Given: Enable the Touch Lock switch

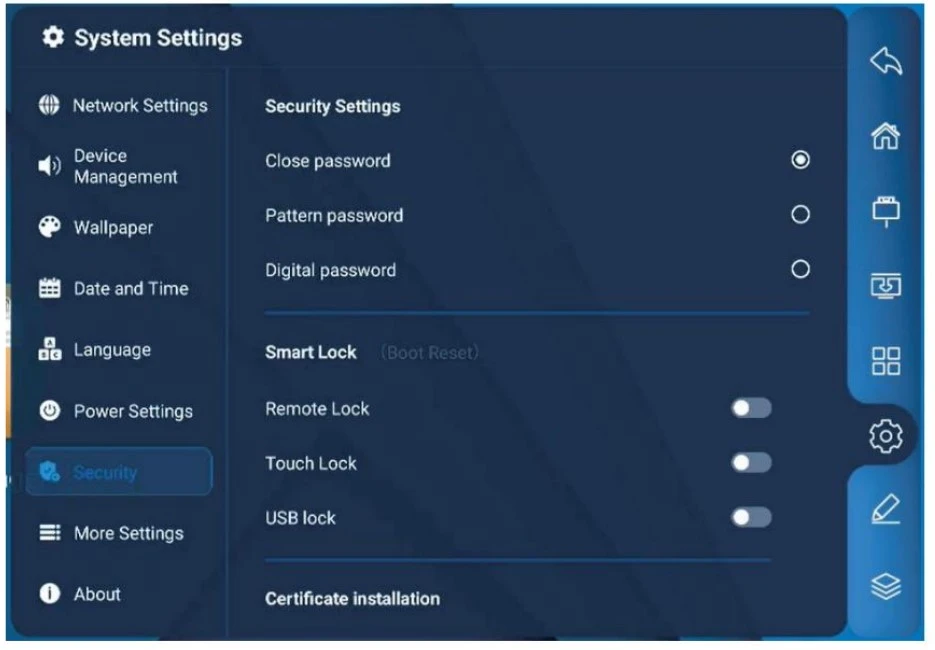Looking at the screenshot, I should 751,463.
